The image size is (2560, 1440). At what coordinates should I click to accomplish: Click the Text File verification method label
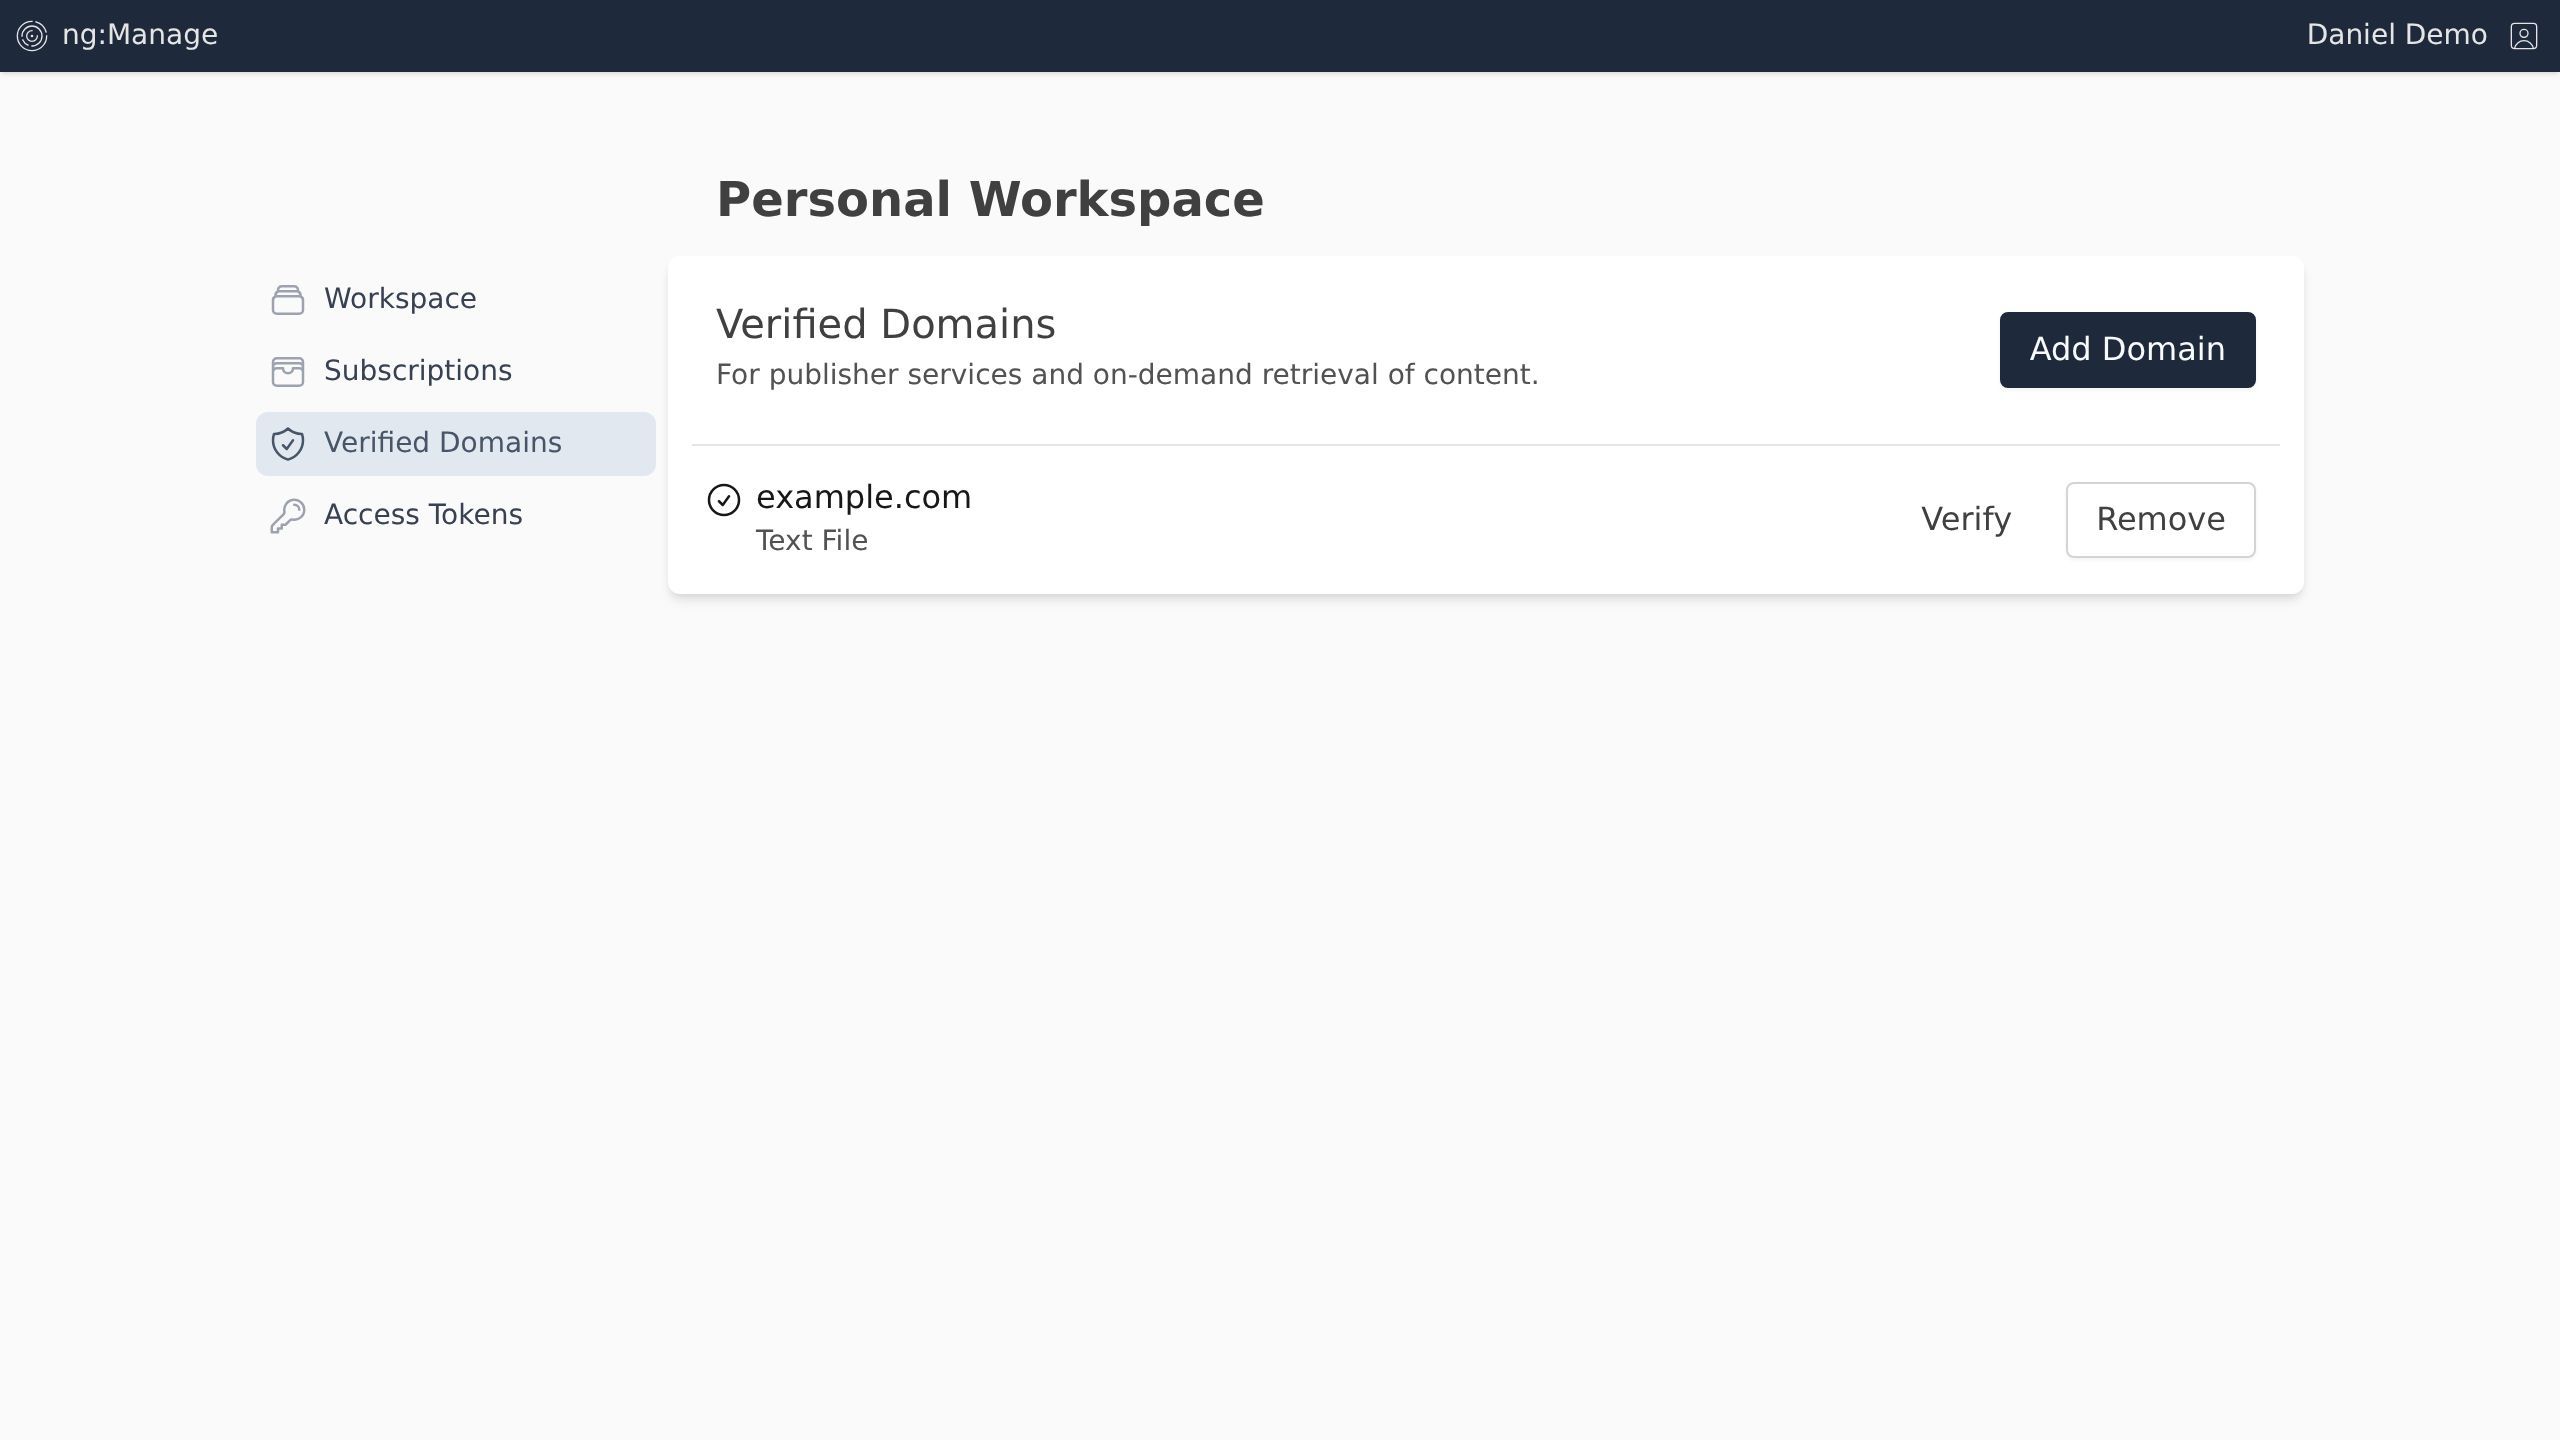click(x=811, y=540)
